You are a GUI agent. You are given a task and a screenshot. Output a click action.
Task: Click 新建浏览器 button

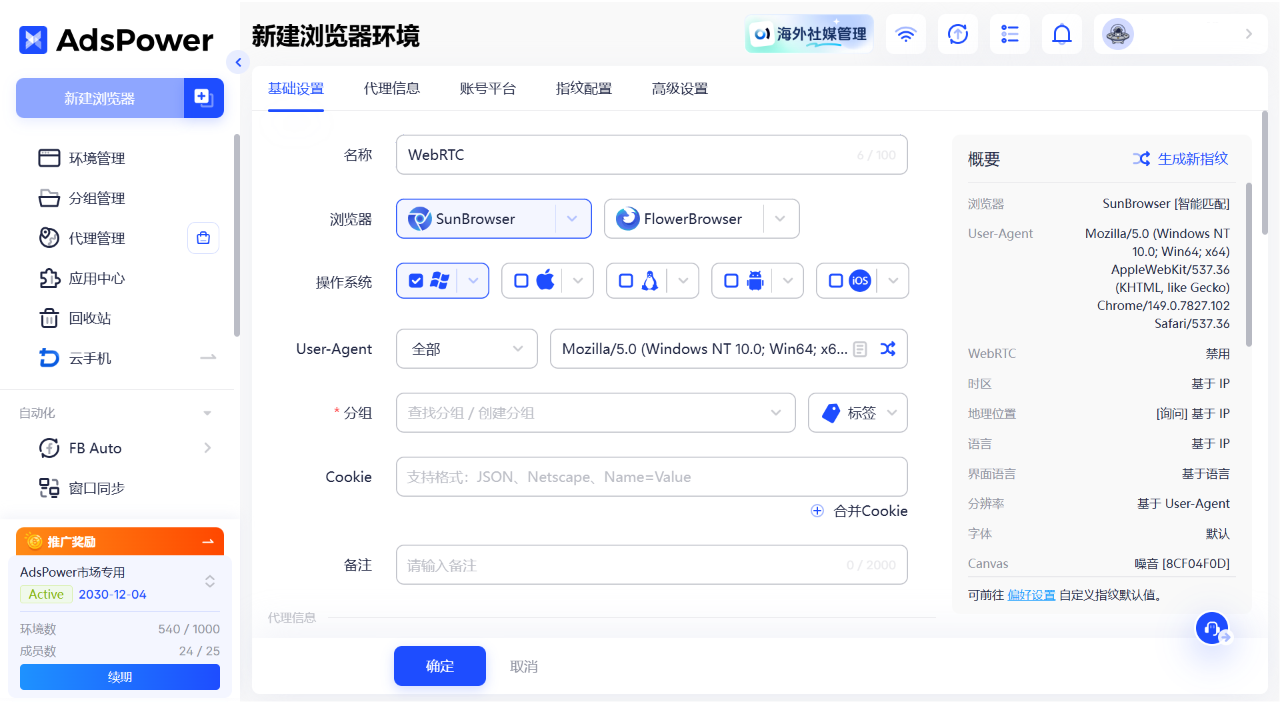(x=100, y=98)
